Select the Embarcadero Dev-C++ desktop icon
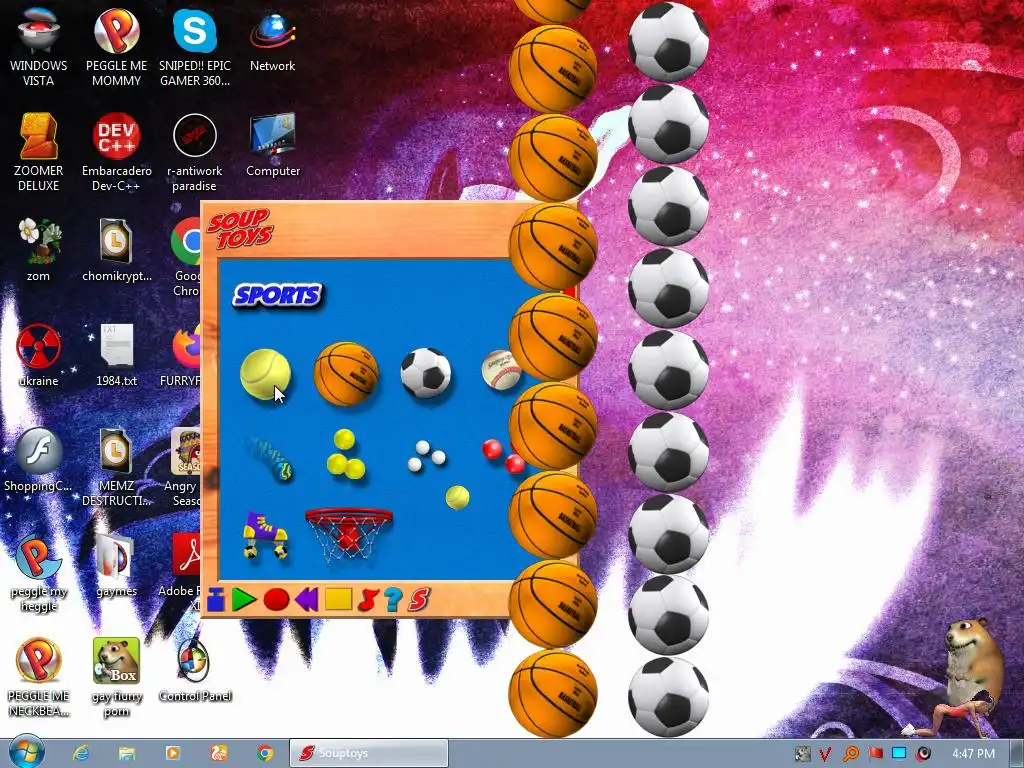Viewport: 1024px width, 768px height. click(116, 153)
